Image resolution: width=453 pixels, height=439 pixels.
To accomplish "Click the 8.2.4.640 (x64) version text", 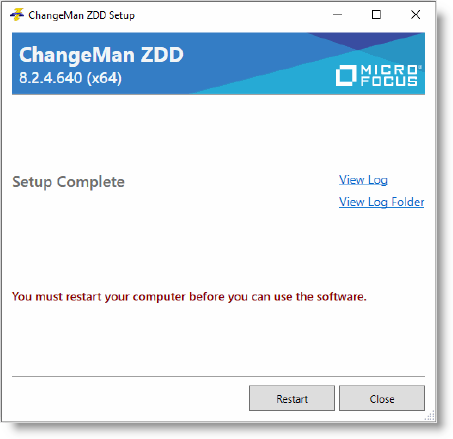I will pyautogui.click(x=70, y=78).
